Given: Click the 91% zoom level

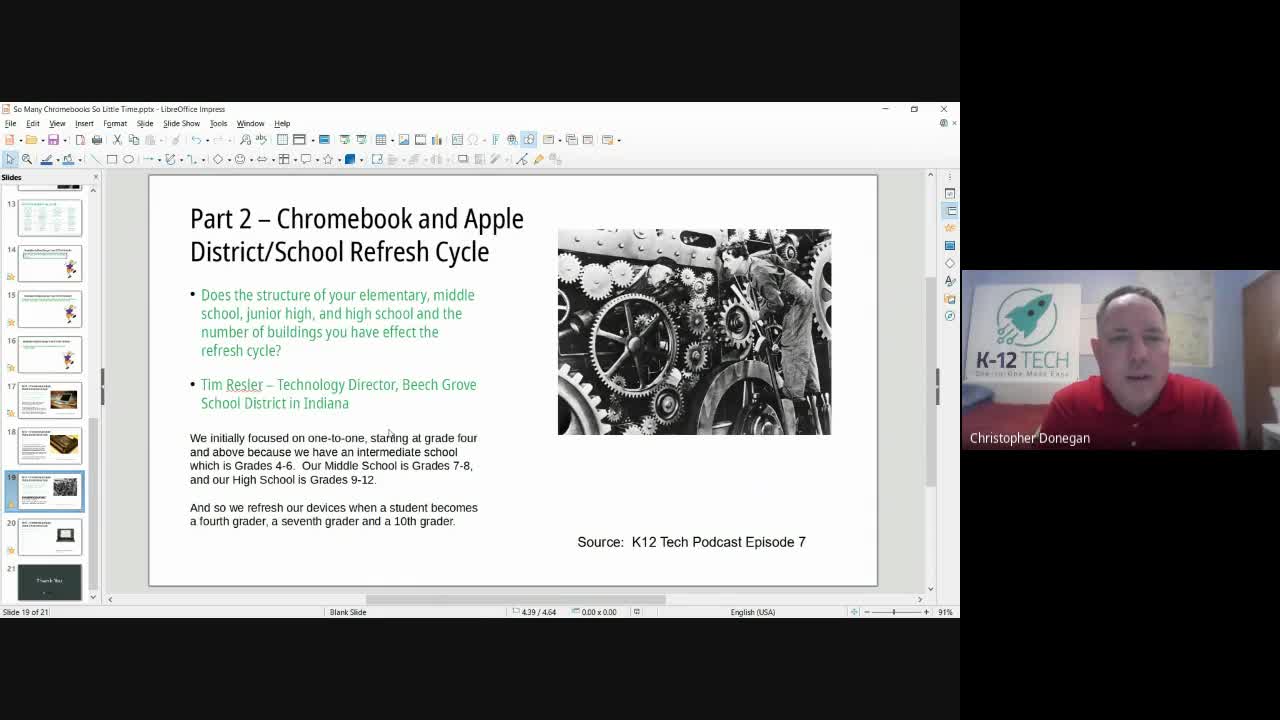Looking at the screenshot, I should click(x=945, y=612).
